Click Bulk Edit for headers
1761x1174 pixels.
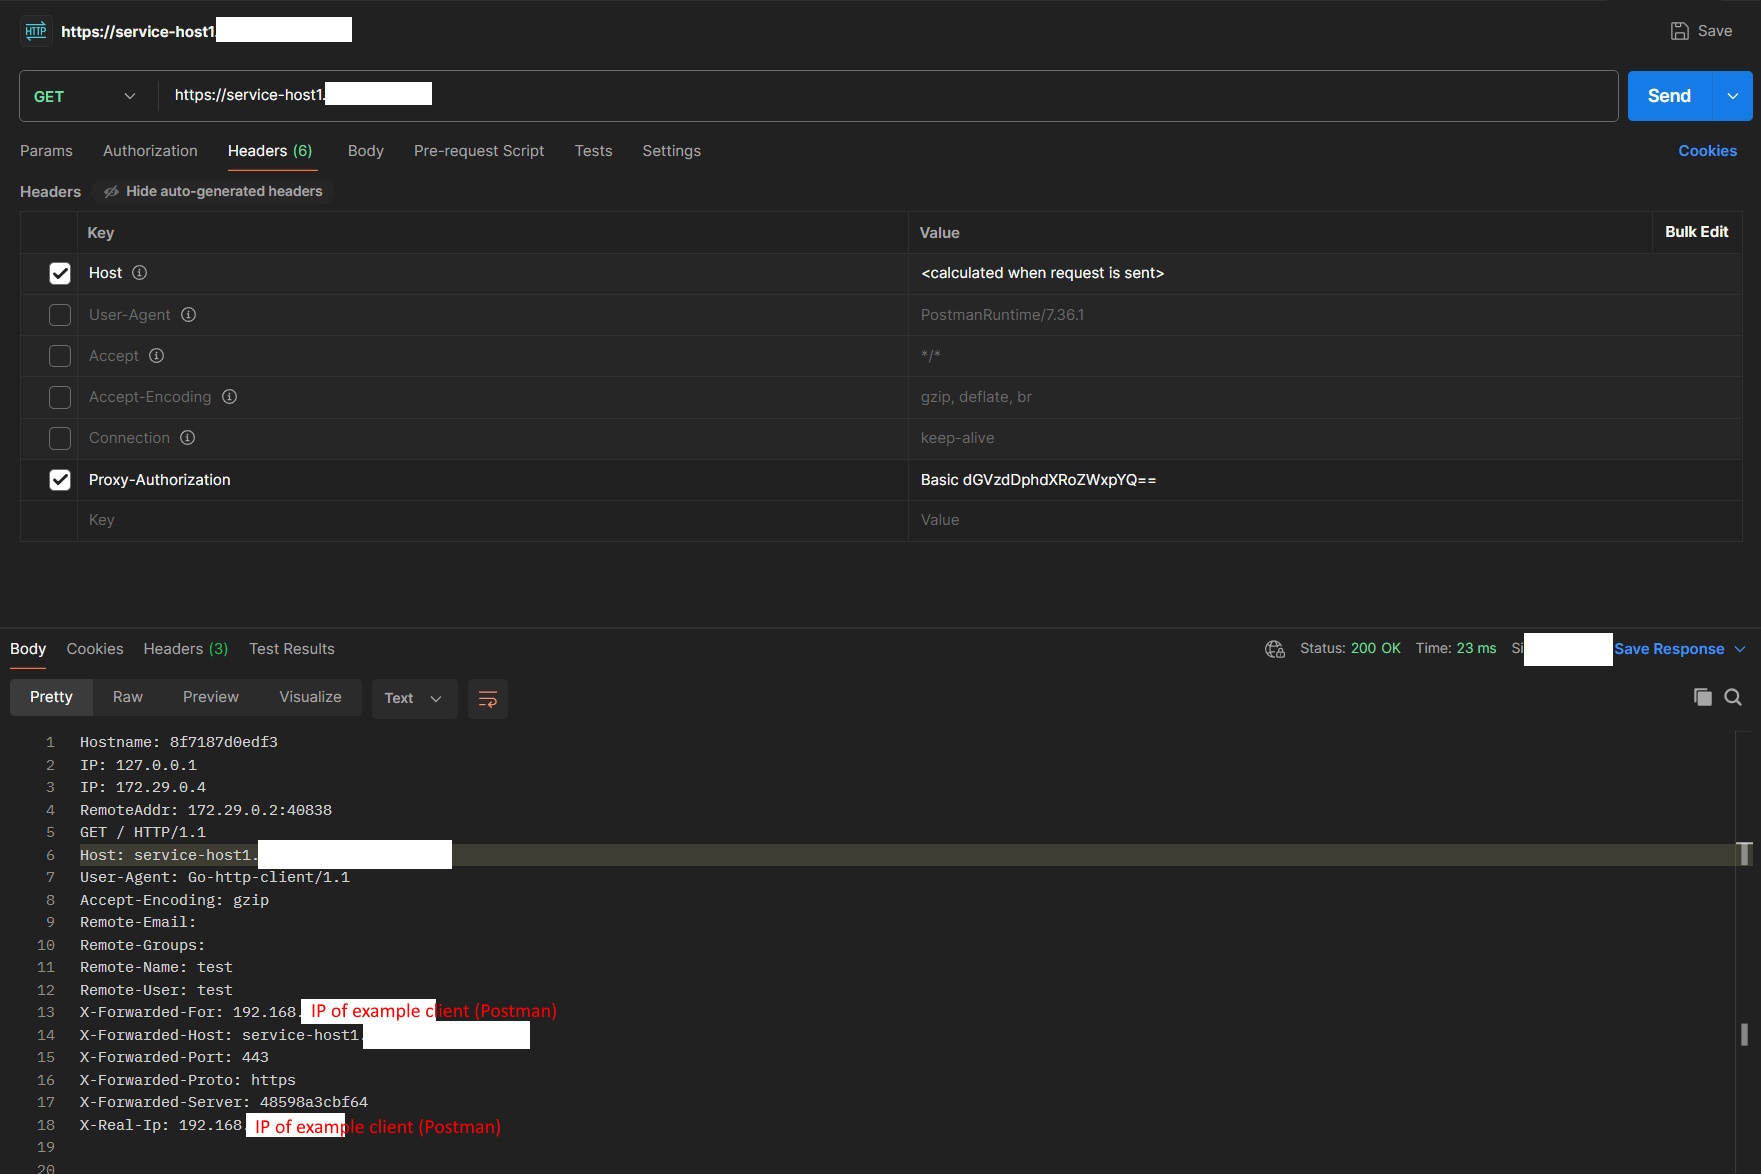(x=1696, y=232)
